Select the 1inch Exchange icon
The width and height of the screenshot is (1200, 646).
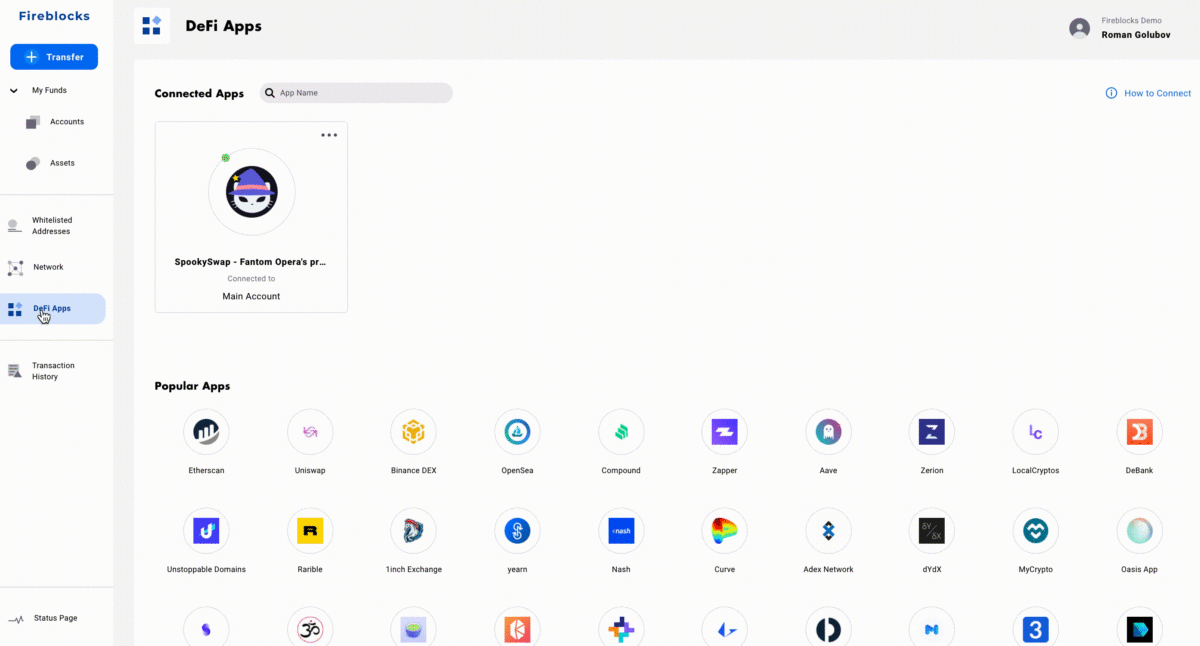click(x=413, y=531)
